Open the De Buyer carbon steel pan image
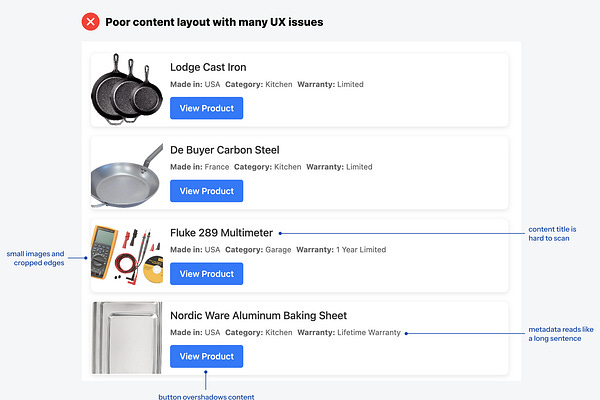The height and width of the screenshot is (400, 600). [126, 173]
